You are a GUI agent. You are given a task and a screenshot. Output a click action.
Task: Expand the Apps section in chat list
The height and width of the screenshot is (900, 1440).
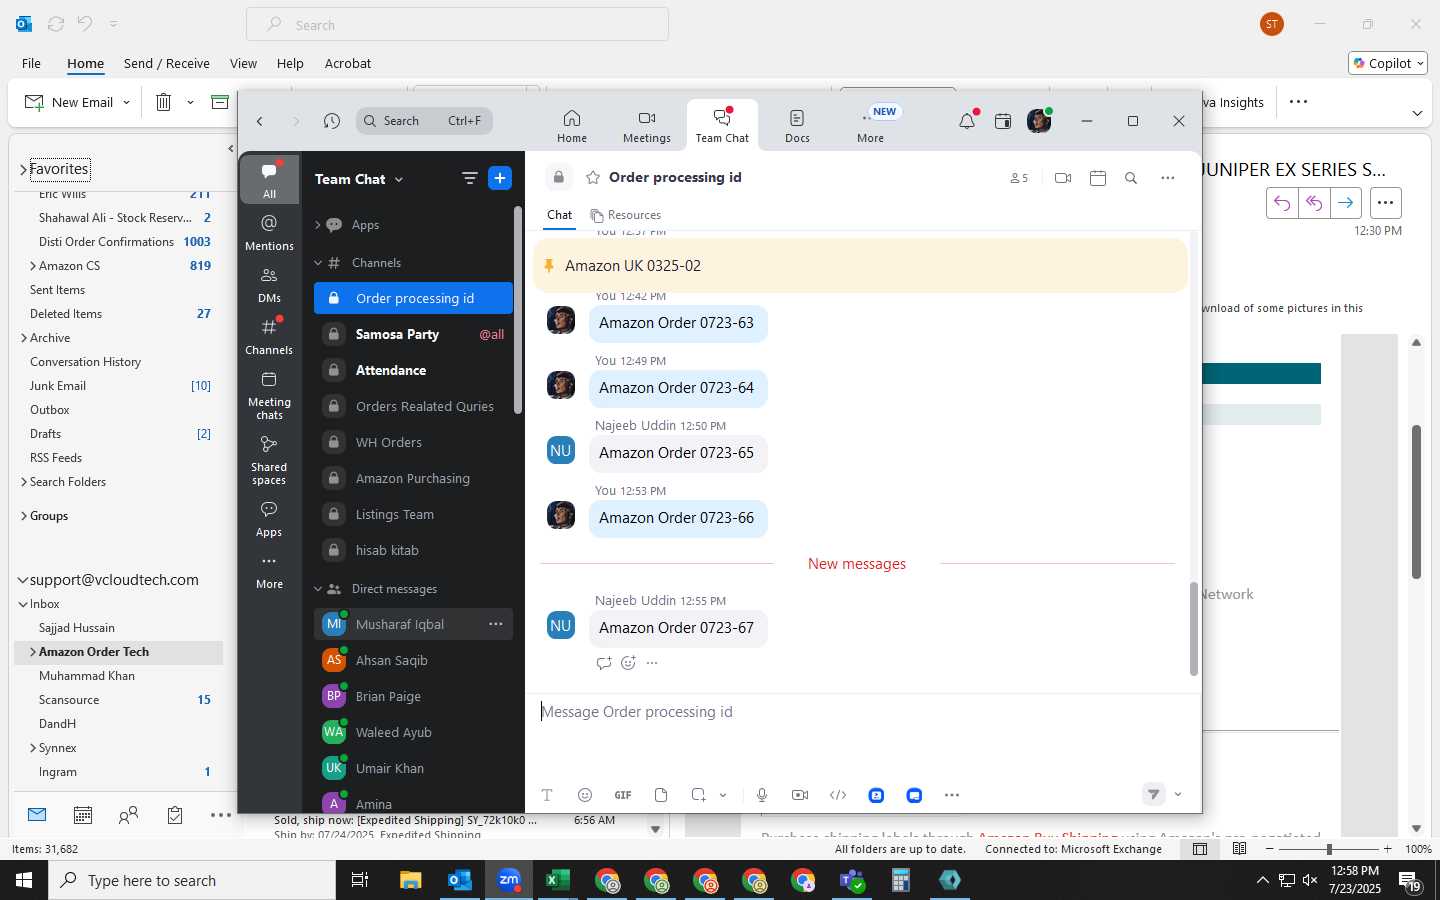coord(318,225)
